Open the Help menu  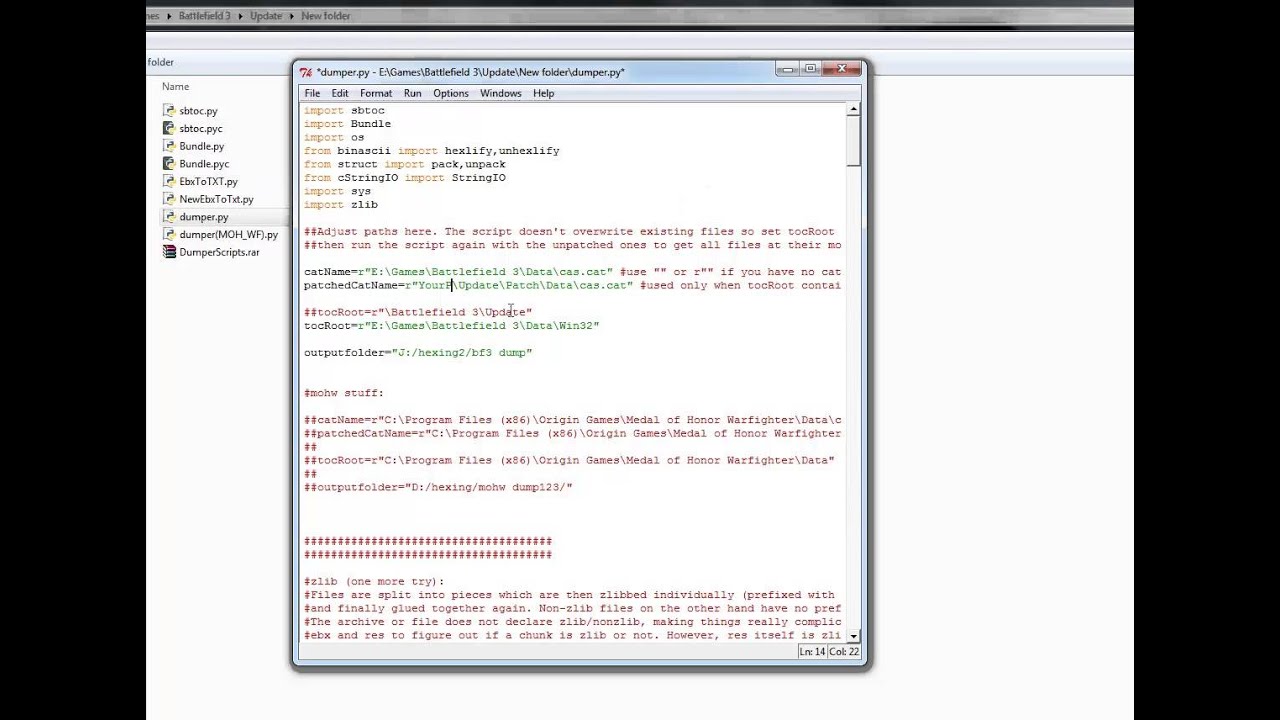(x=543, y=93)
